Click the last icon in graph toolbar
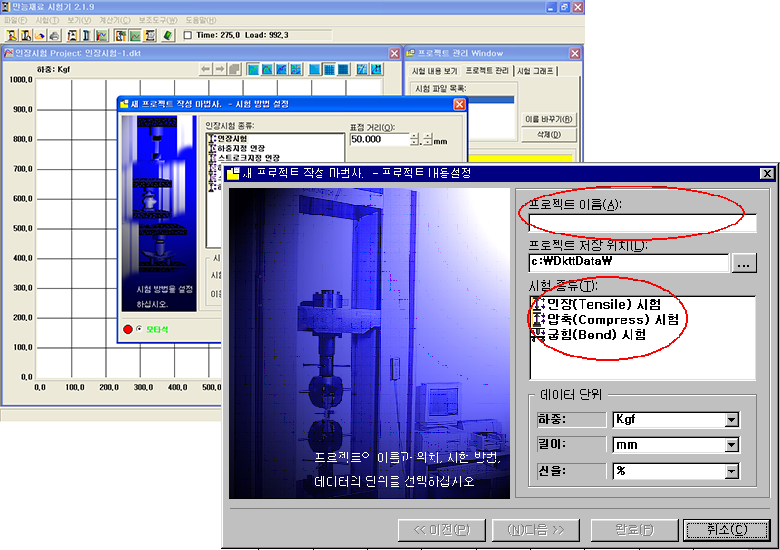This screenshot has width=780, height=550. coord(376,69)
